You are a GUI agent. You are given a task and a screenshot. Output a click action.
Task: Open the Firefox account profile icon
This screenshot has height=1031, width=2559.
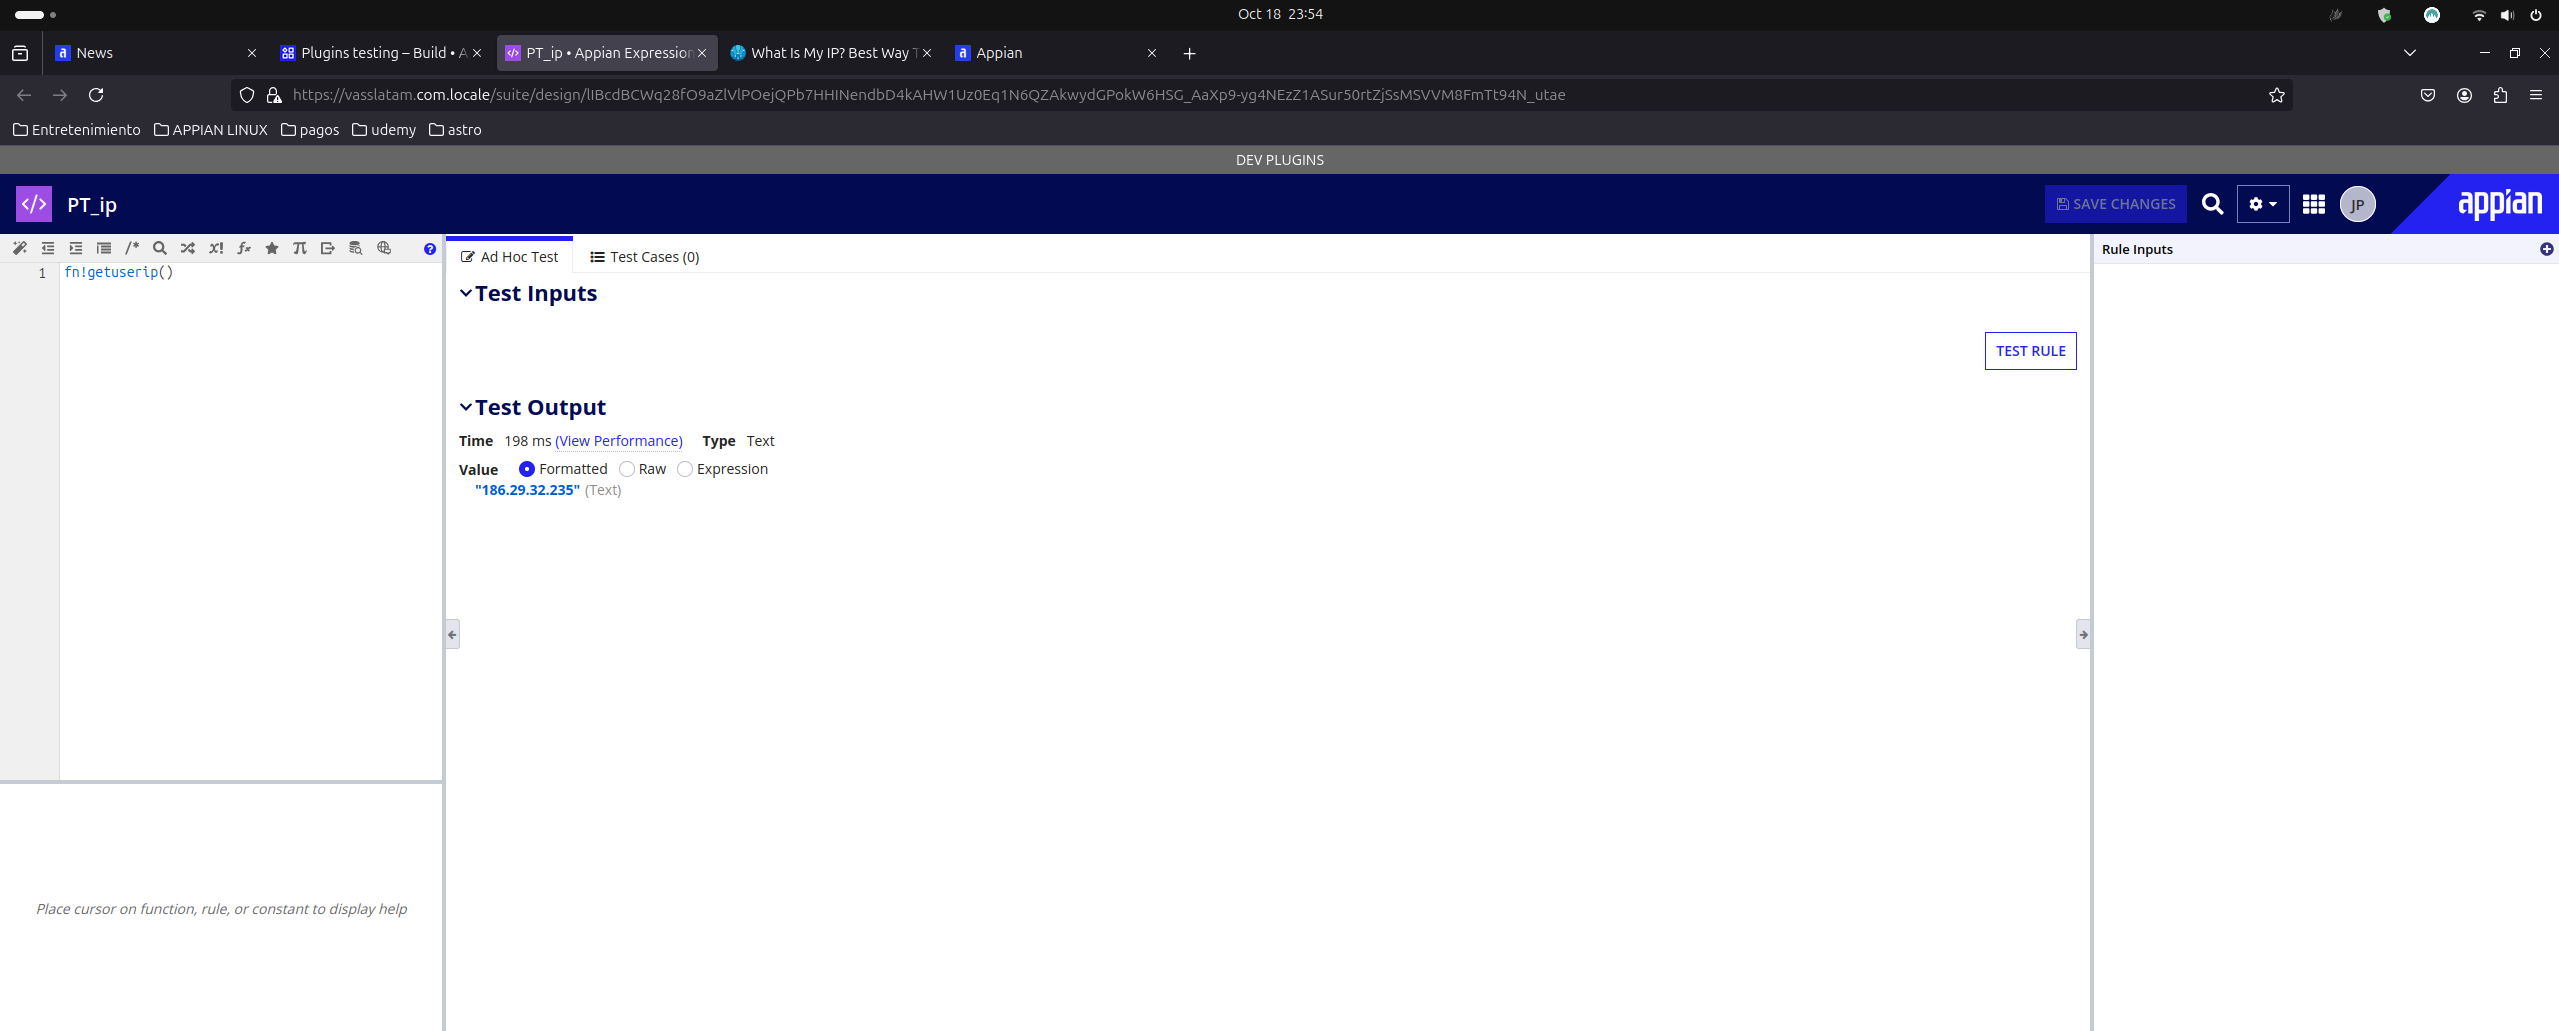coord(2464,95)
